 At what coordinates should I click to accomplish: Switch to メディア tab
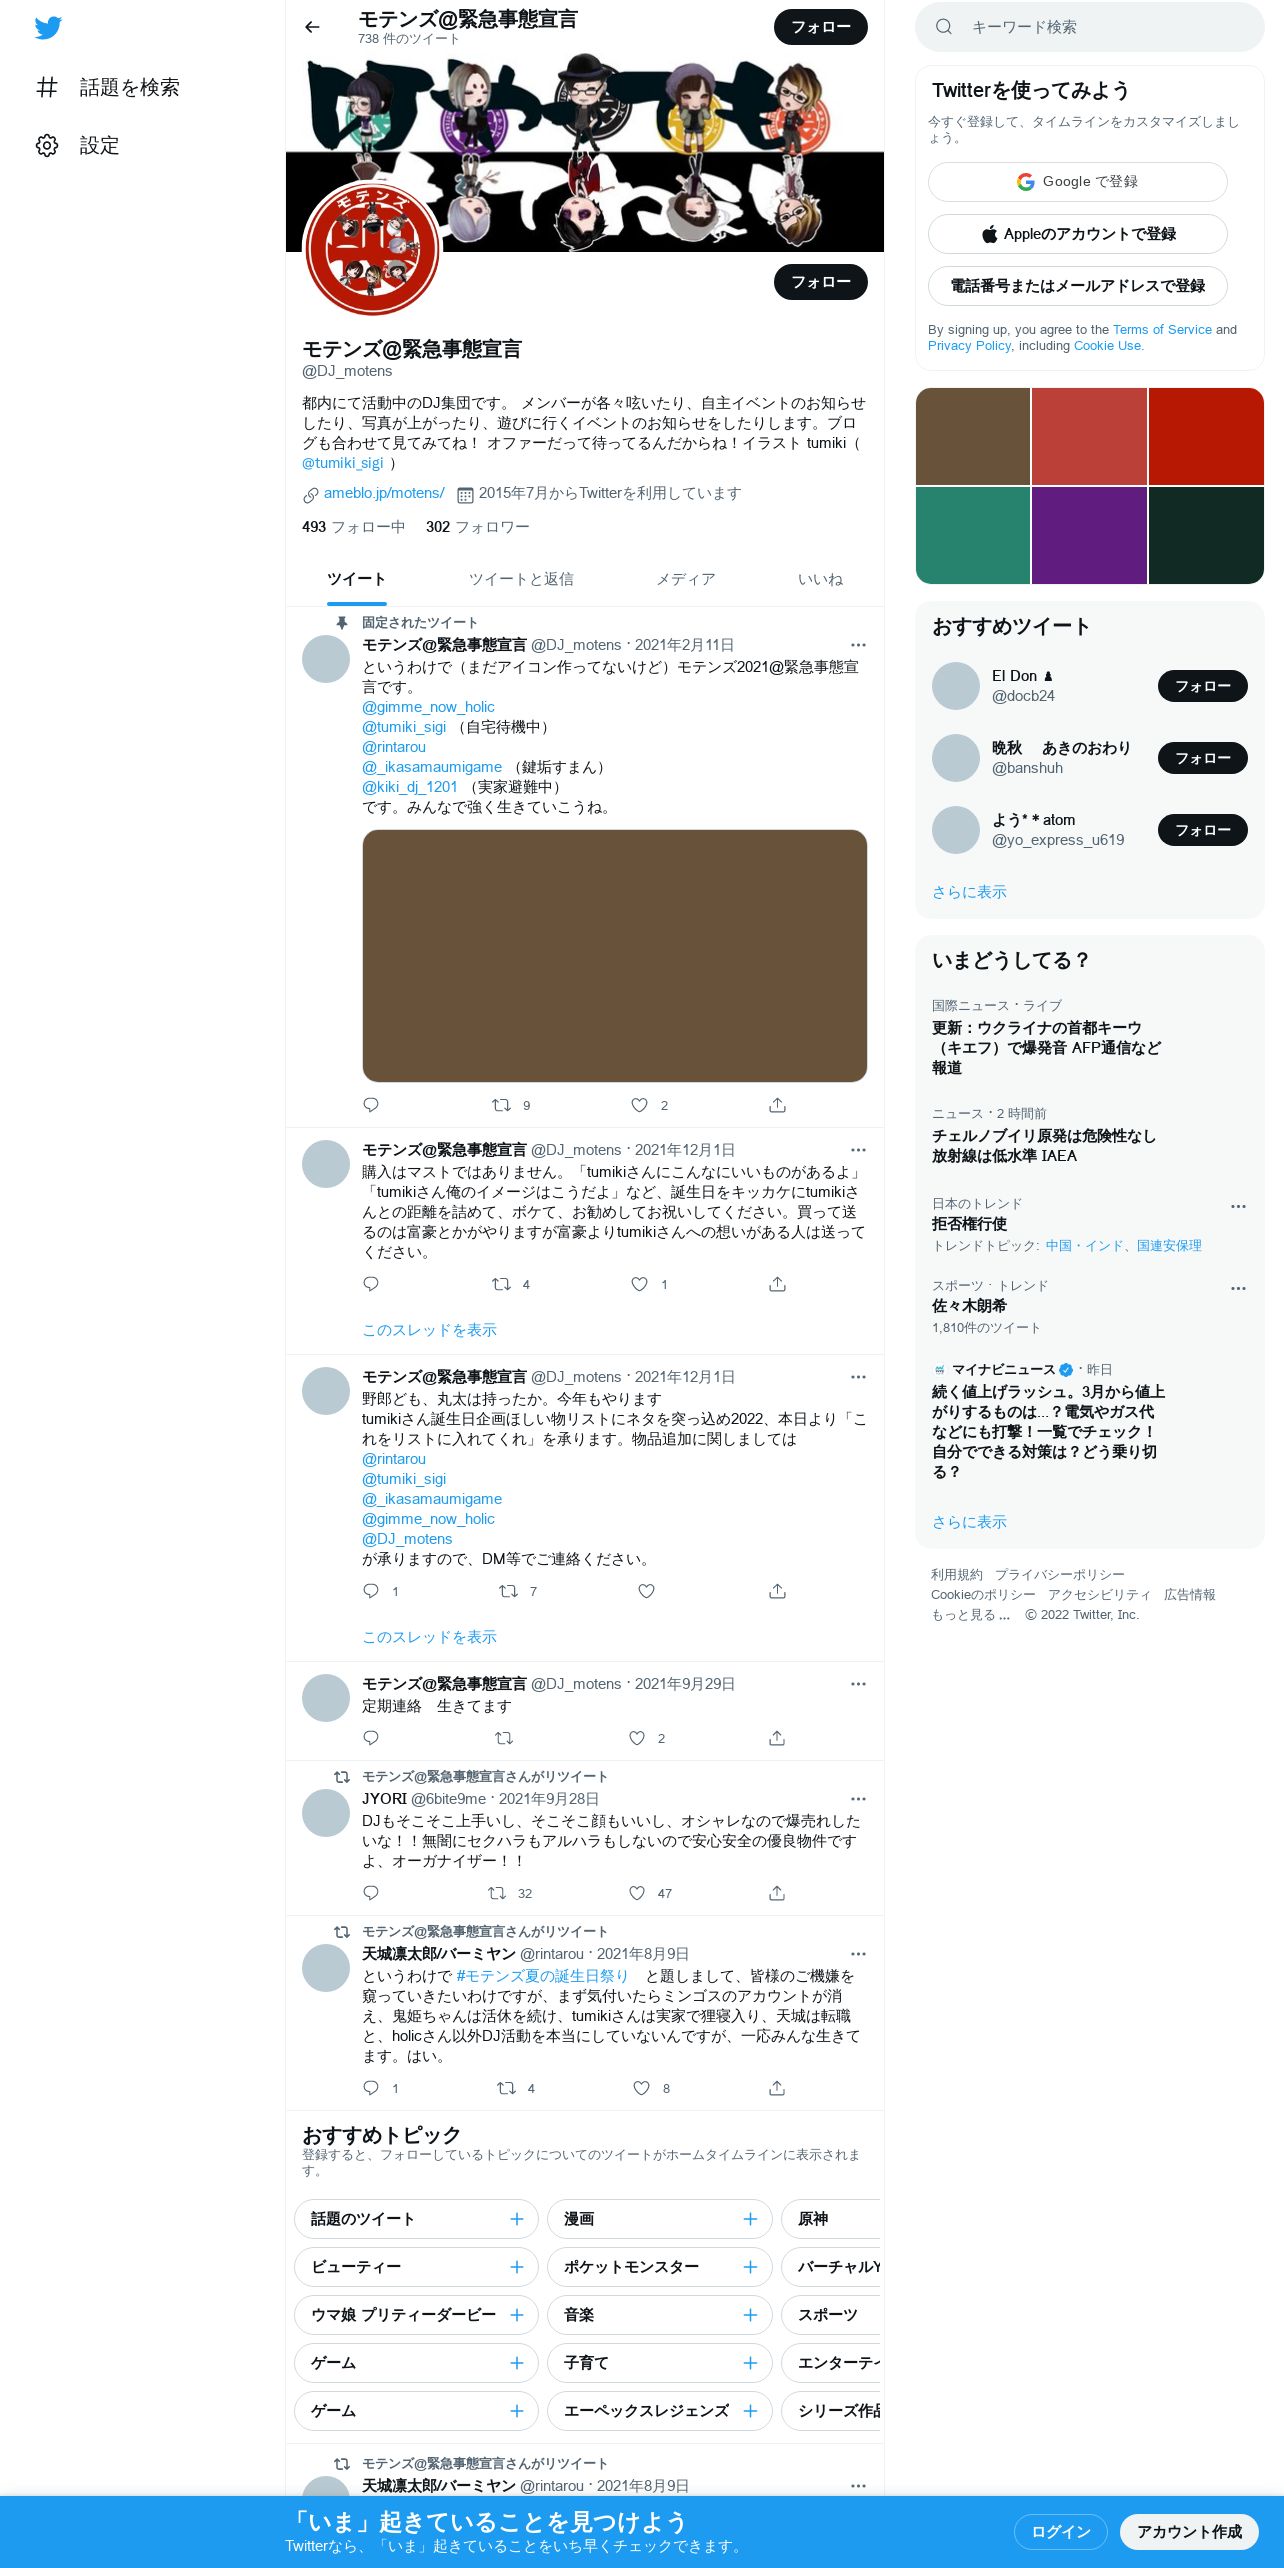tap(685, 579)
